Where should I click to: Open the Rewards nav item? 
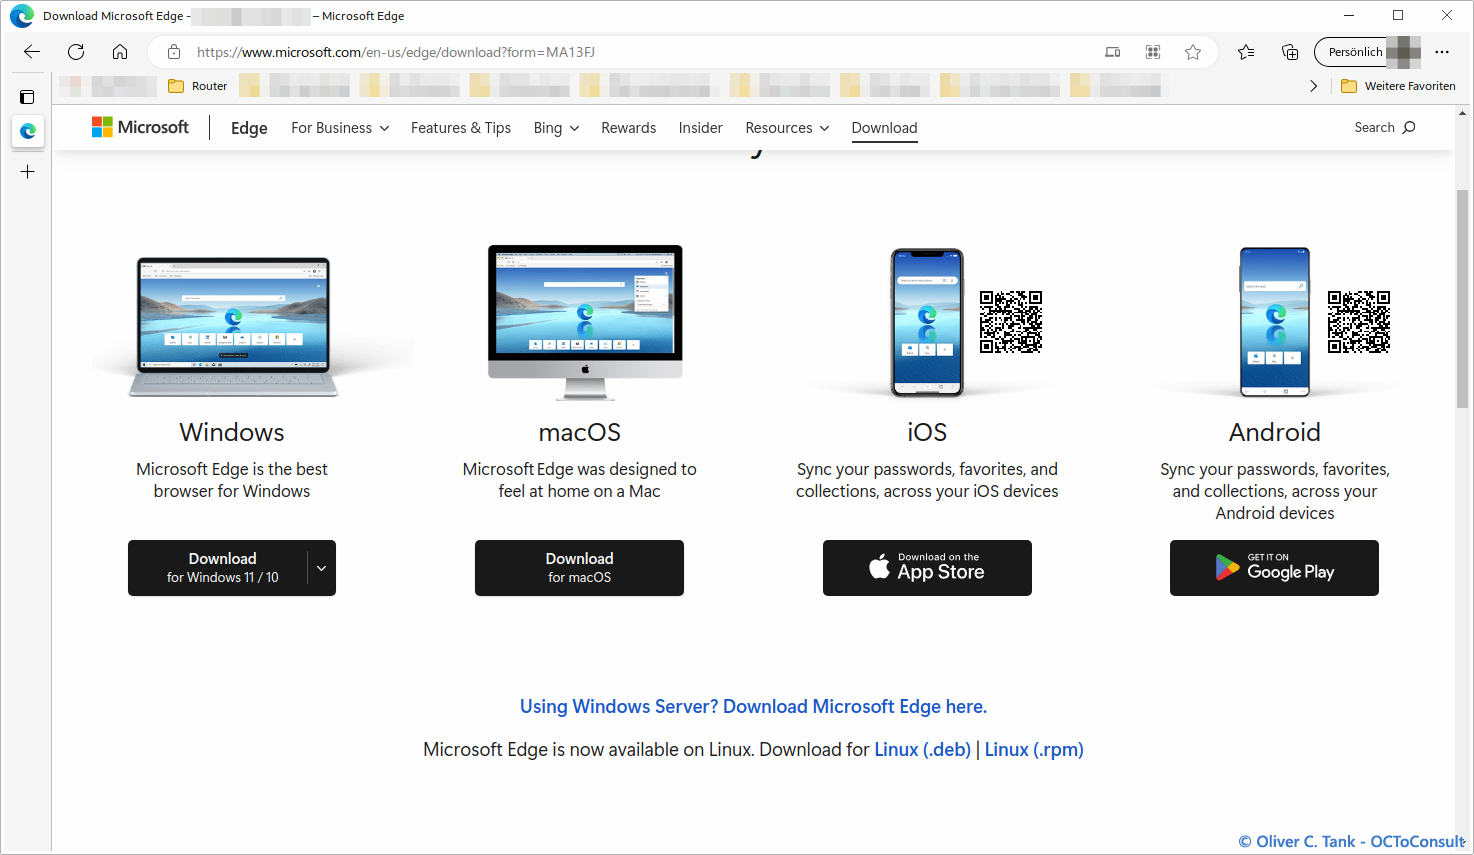(629, 128)
